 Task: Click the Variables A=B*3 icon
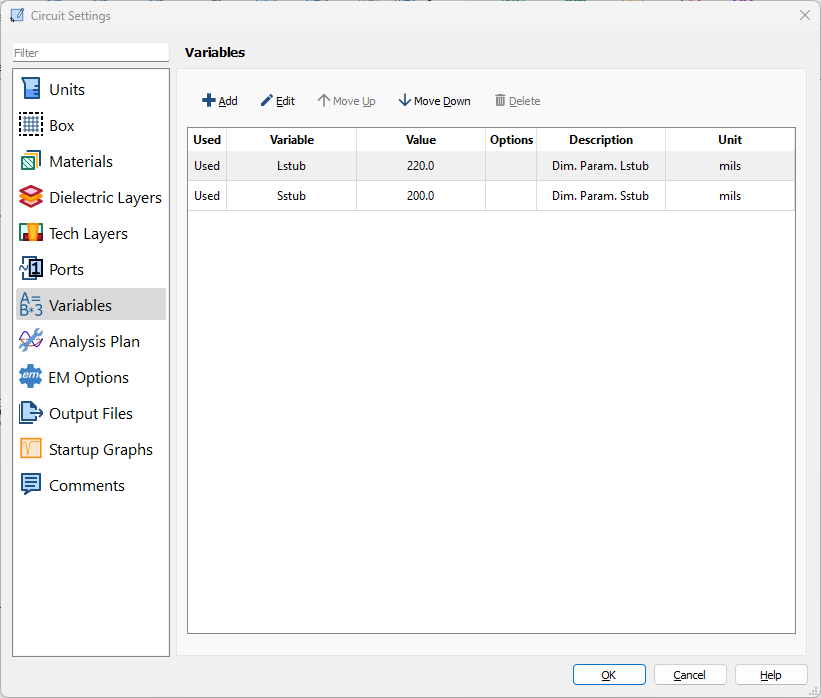pos(31,305)
